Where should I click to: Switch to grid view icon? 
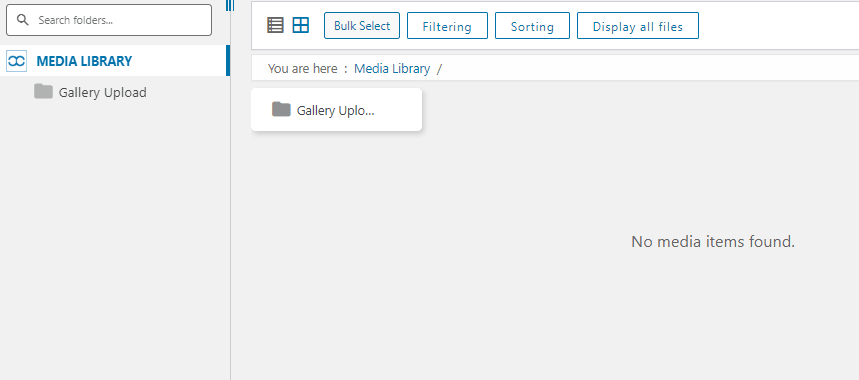point(301,25)
